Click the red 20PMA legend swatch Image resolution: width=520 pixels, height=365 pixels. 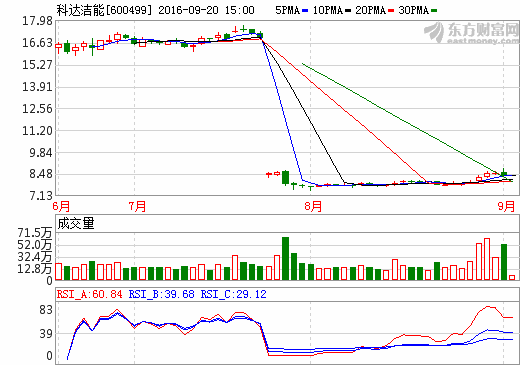click(391, 11)
